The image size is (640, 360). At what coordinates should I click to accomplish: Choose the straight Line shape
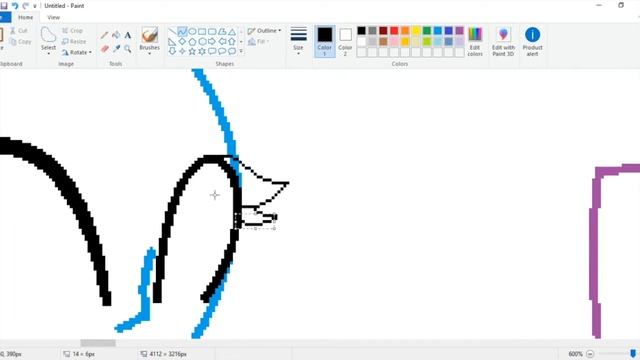(172, 31)
